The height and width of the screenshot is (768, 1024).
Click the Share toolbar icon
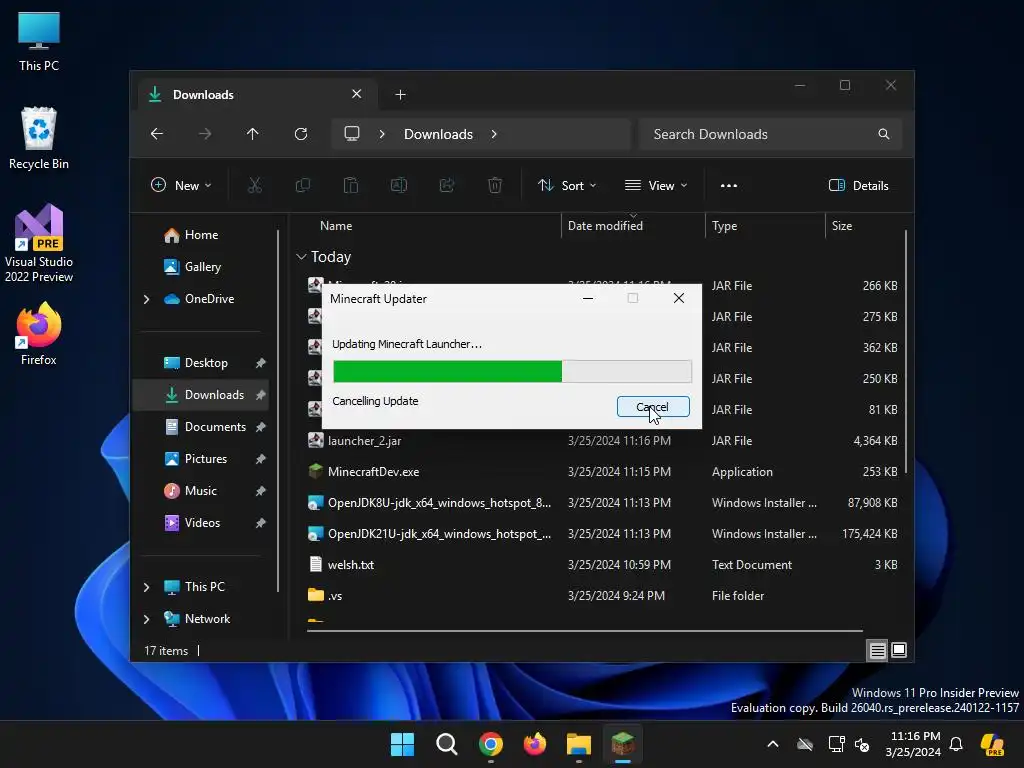(x=447, y=185)
